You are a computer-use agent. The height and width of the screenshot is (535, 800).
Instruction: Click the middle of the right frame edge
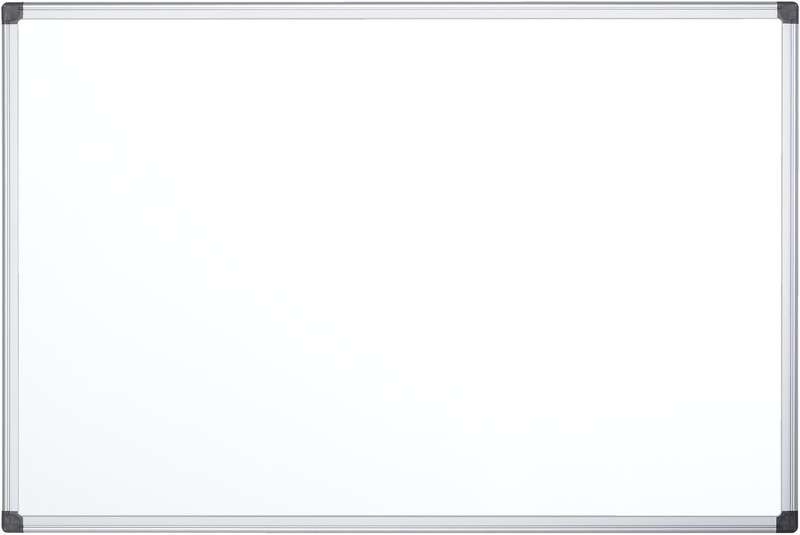789,267
